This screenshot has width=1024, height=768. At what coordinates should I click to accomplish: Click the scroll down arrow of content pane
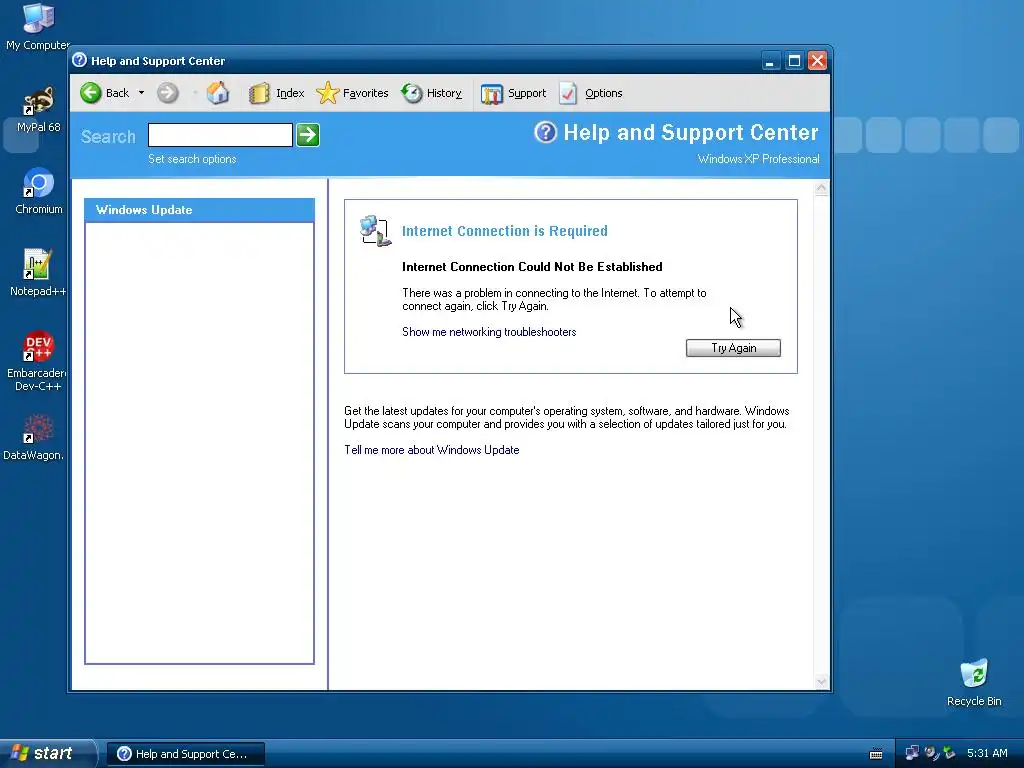(x=821, y=682)
